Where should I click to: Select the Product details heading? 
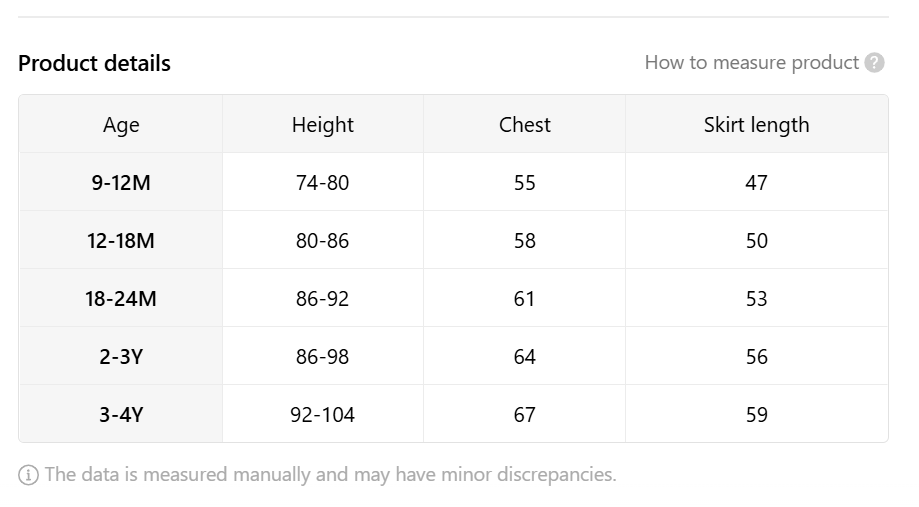(x=94, y=63)
